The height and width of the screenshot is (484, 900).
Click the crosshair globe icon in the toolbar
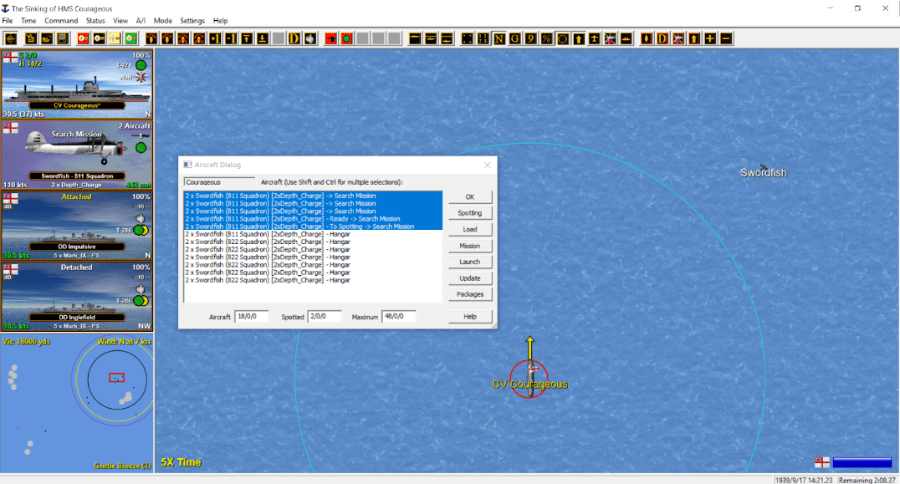(11, 38)
